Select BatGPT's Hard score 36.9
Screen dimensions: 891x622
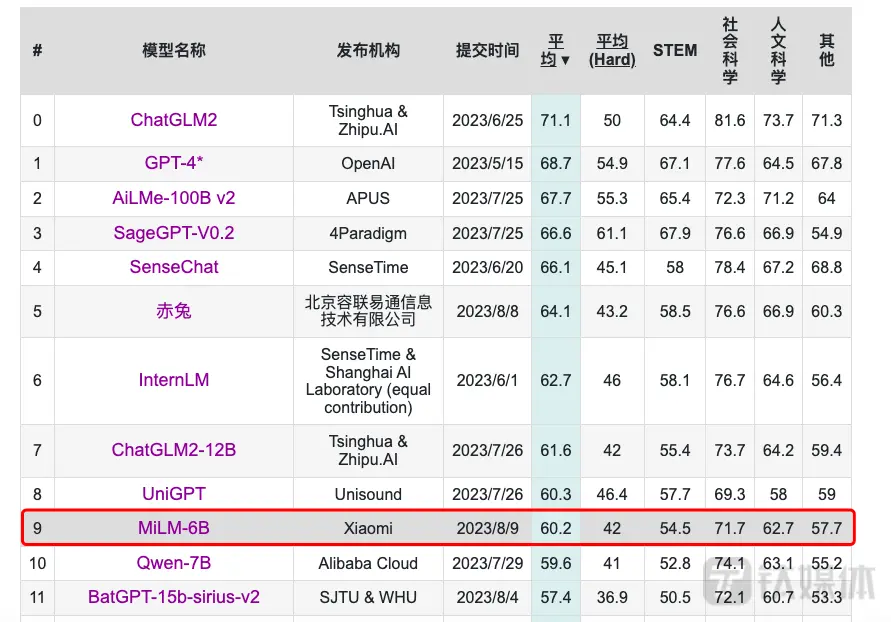tap(612, 598)
